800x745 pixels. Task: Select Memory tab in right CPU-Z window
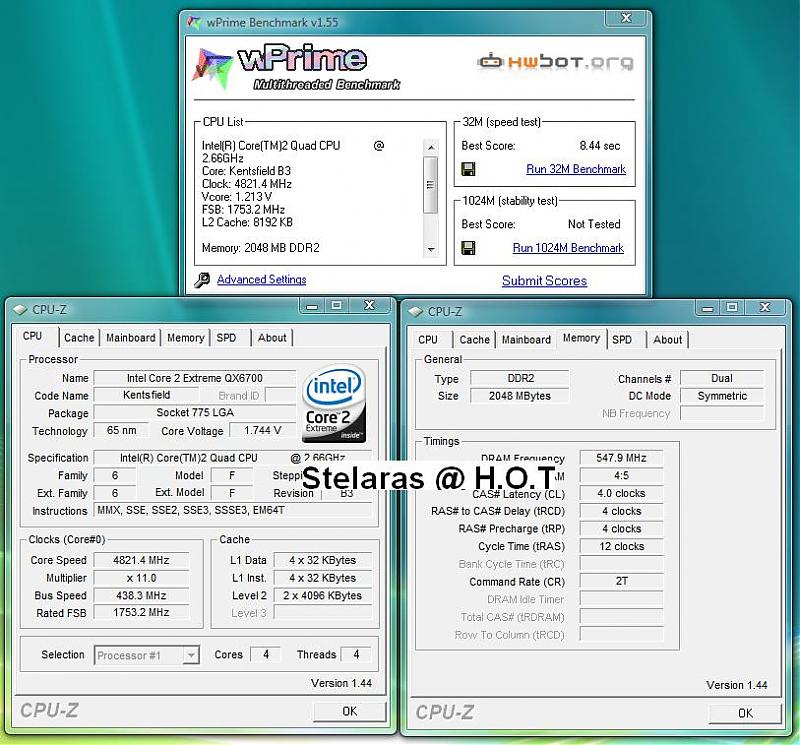click(x=581, y=338)
